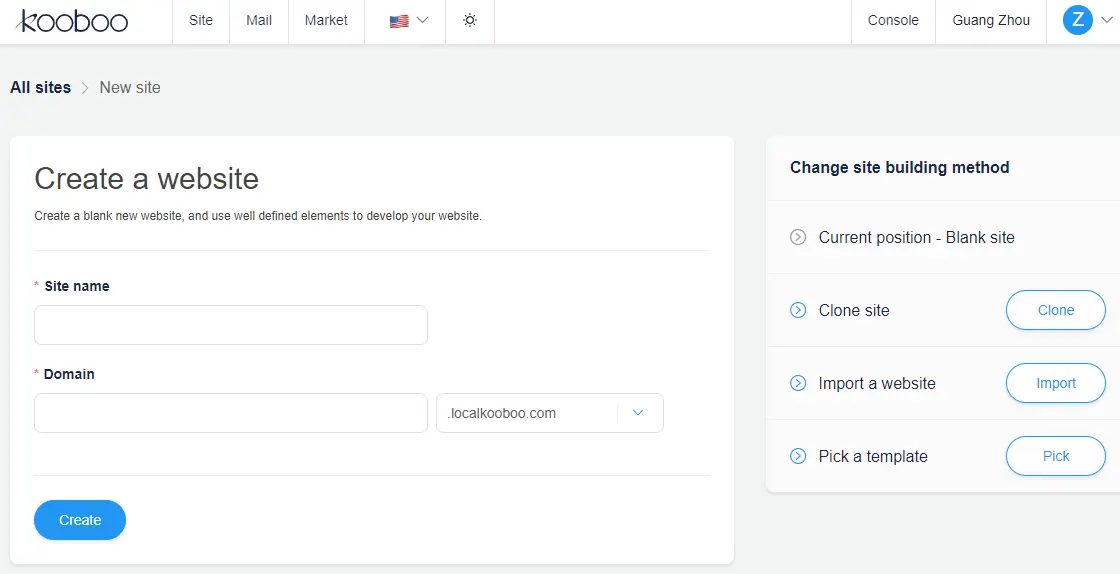Open the US flag language dropdown
Screen dimensions: 1120x574
408,21
